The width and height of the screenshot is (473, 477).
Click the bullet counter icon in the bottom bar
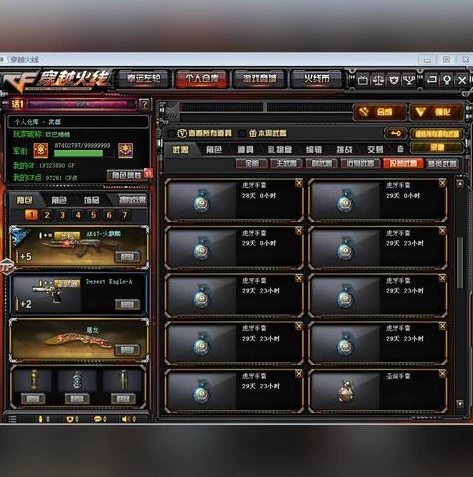point(43,419)
